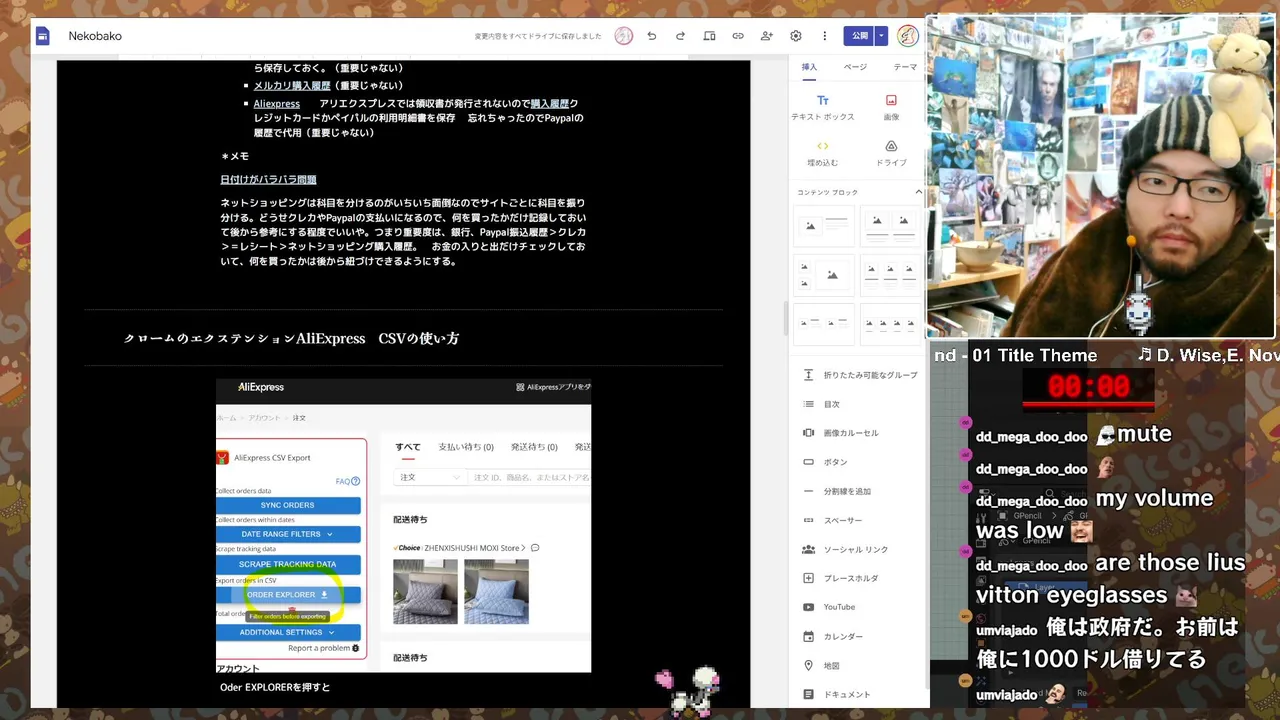Open the Google account avatar

click(908, 36)
